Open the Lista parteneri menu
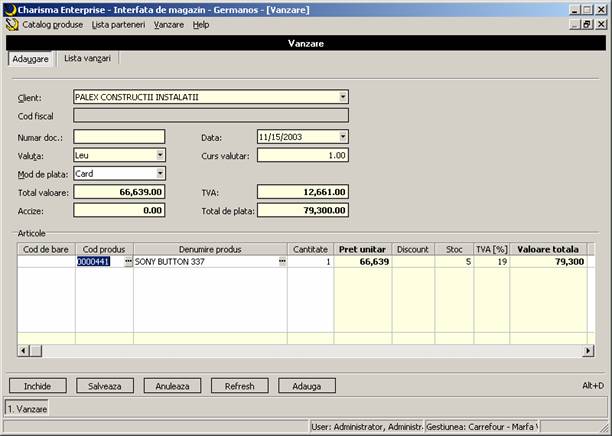Image resolution: width=612 pixels, height=436 pixels. [118, 24]
